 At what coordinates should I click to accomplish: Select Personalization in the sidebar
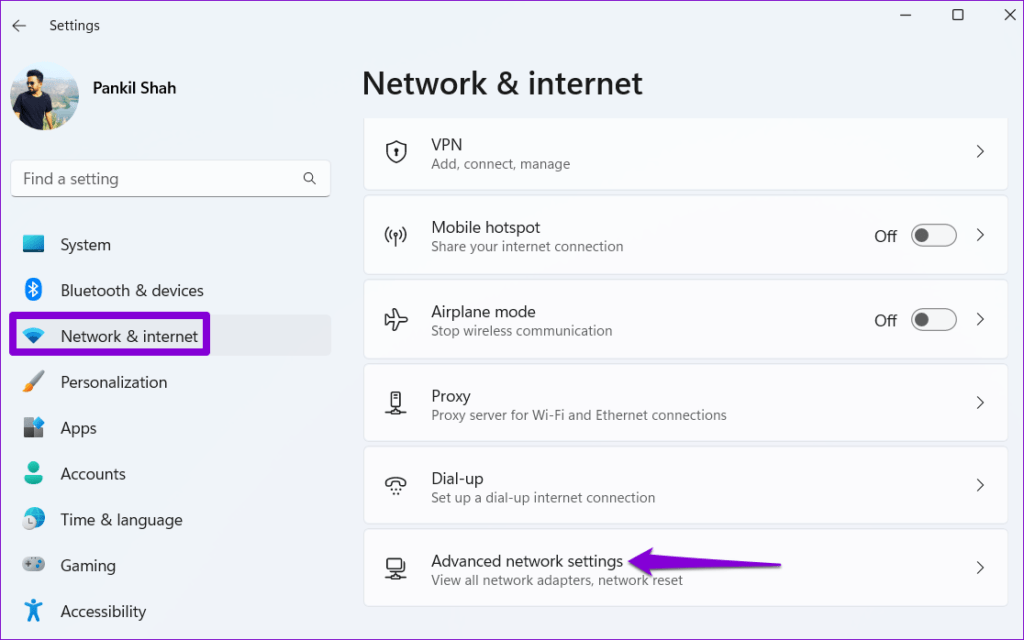click(113, 382)
